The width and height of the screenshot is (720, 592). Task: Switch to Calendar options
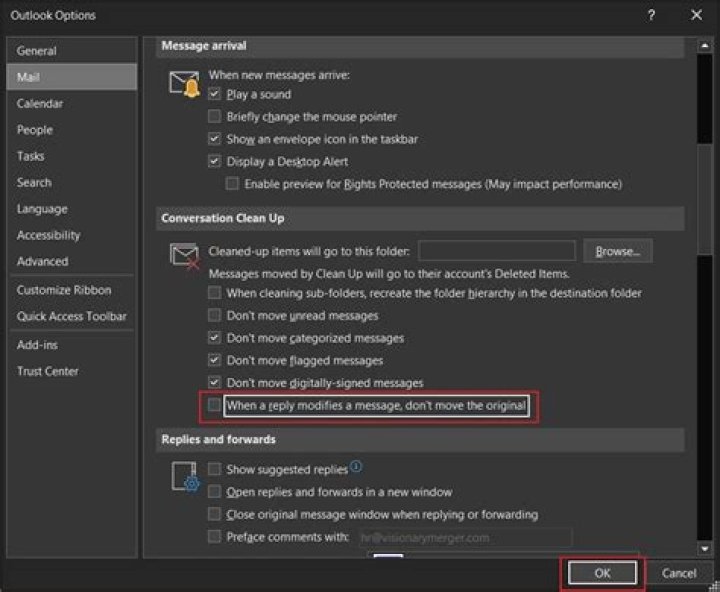pos(72,103)
